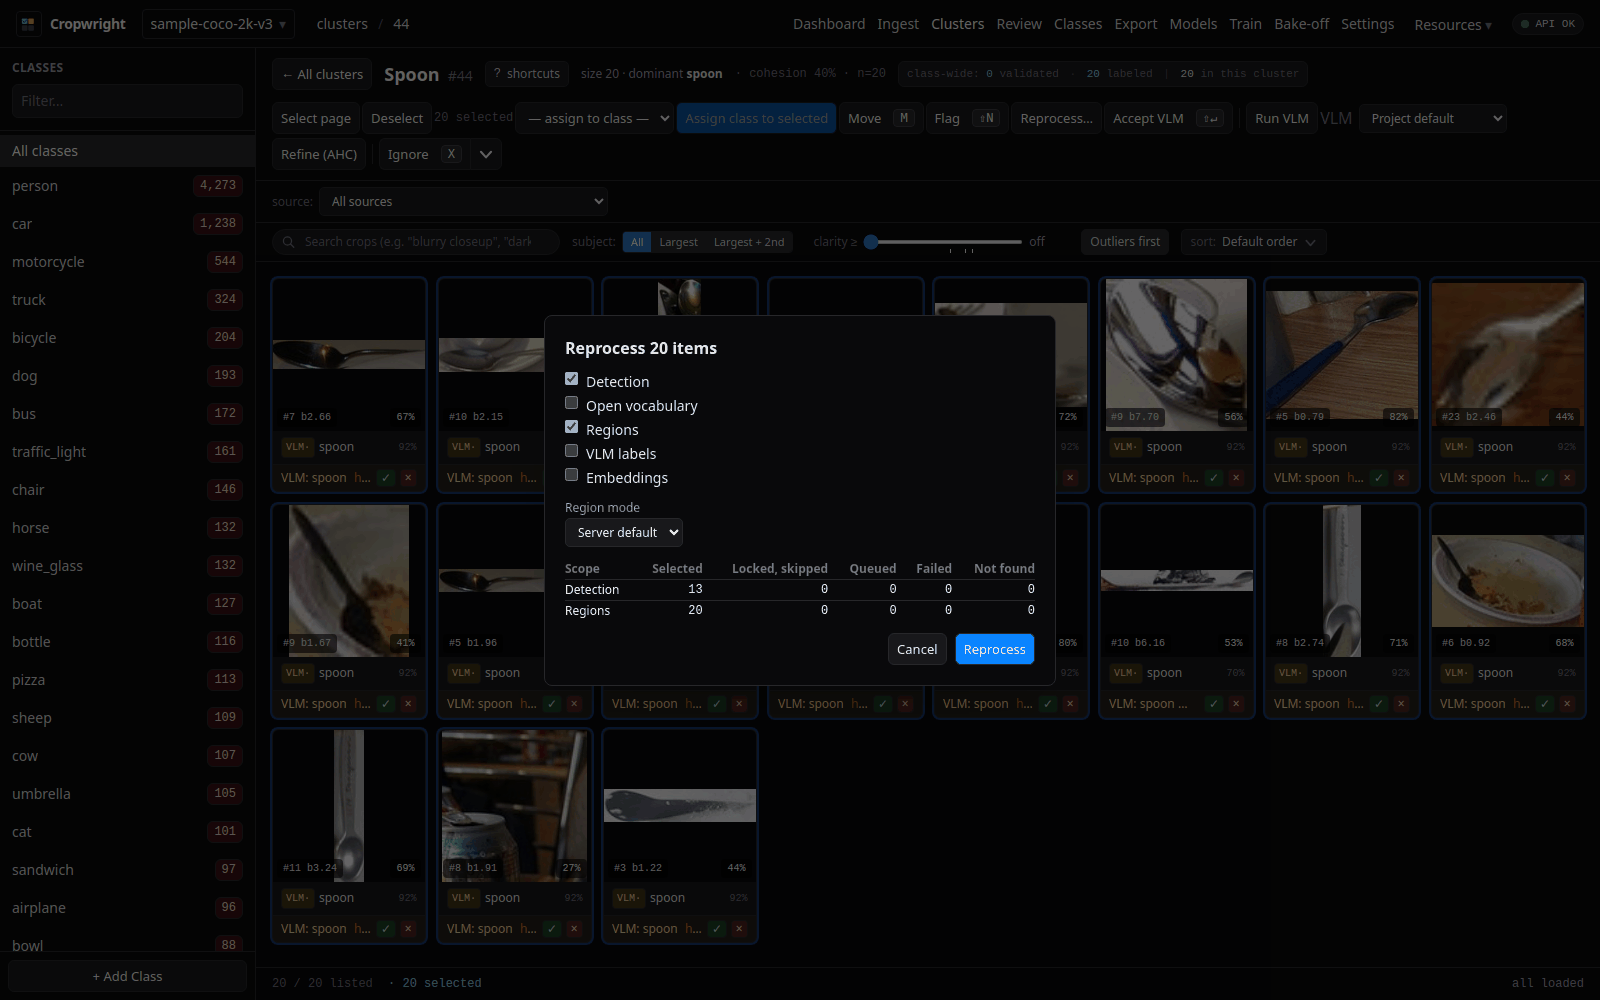This screenshot has height=1000, width=1600.
Task: Click the M shortcut badge beside Move
Action: pos(904,118)
